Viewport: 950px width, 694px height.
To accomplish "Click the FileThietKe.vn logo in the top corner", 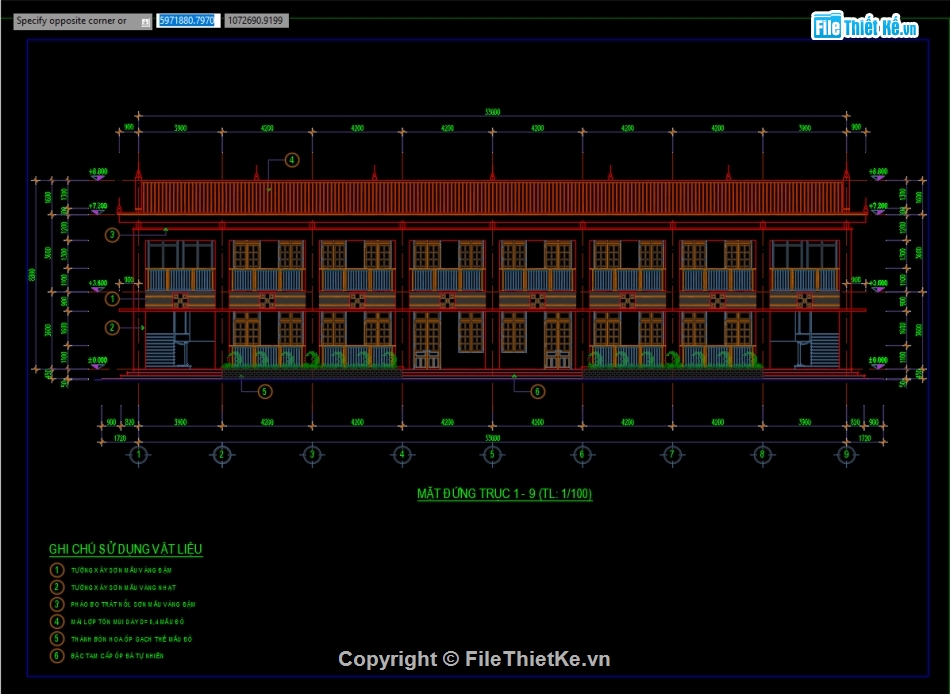I will click(866, 28).
